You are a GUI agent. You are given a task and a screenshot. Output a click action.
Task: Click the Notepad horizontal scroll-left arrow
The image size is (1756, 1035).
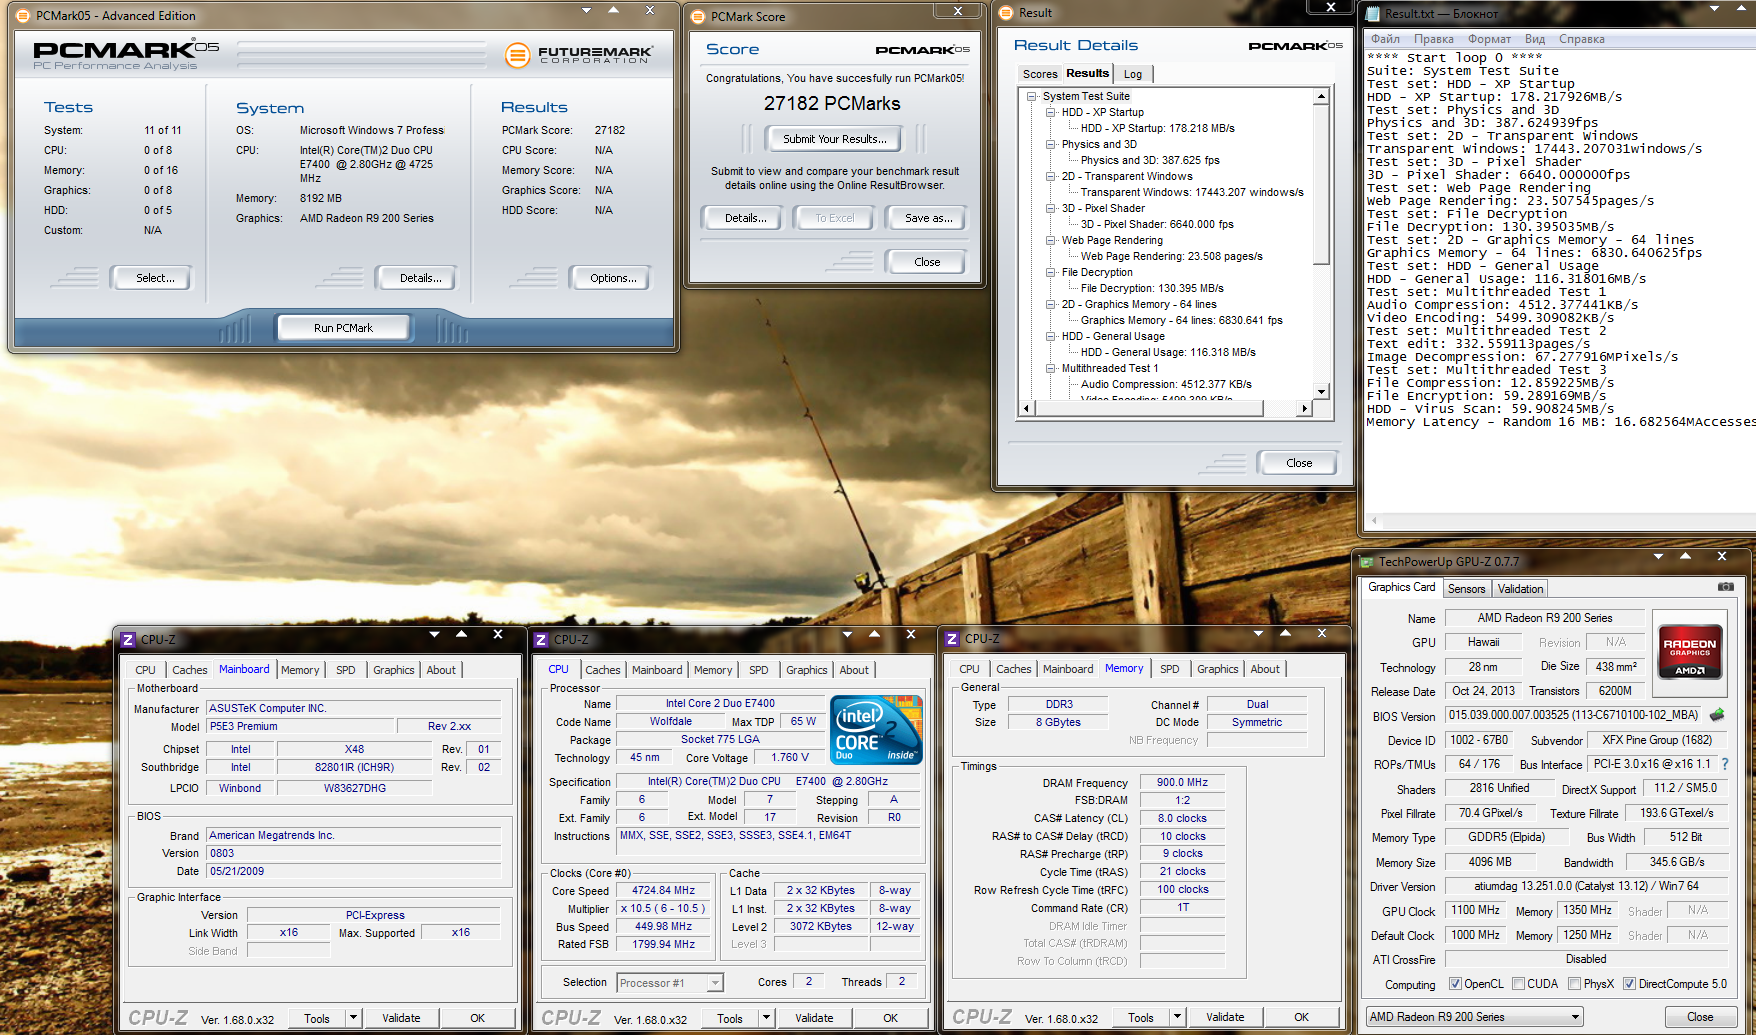tap(1376, 521)
